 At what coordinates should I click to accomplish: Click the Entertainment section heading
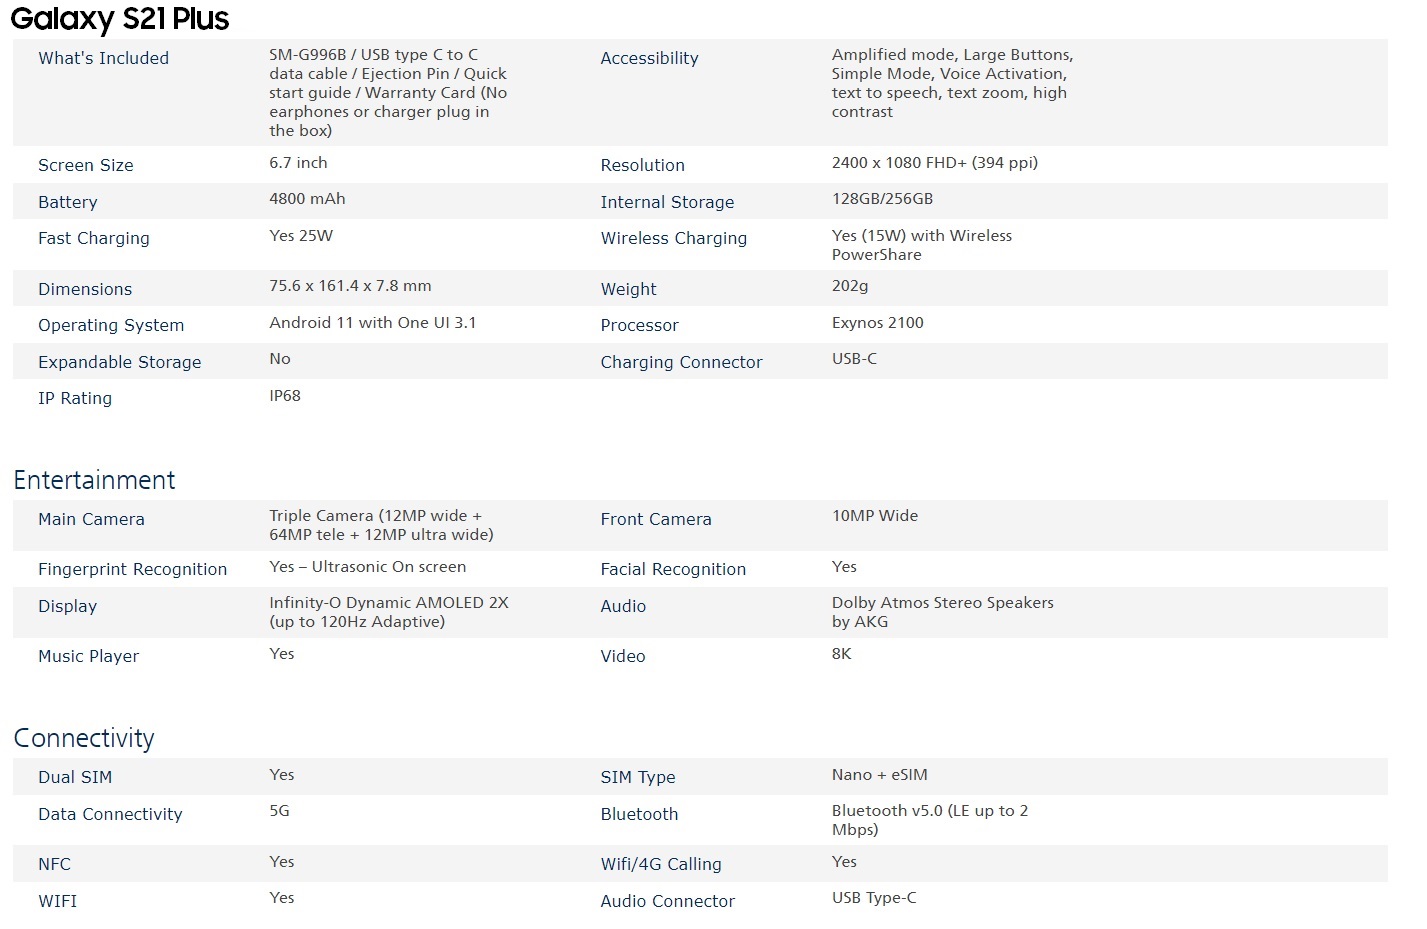94,480
